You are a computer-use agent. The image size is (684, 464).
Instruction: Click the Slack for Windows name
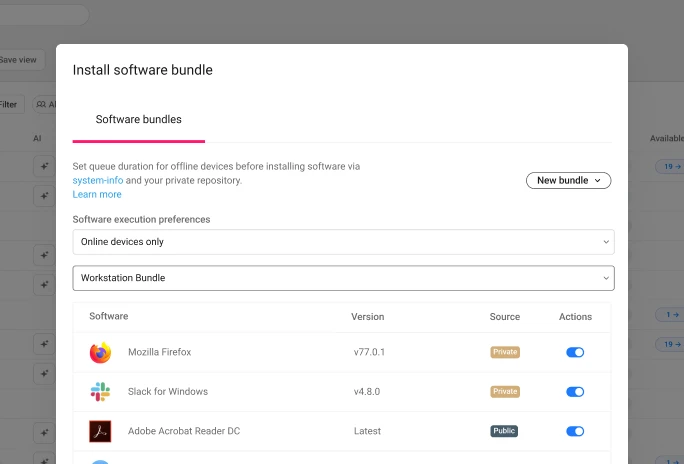click(x=168, y=392)
